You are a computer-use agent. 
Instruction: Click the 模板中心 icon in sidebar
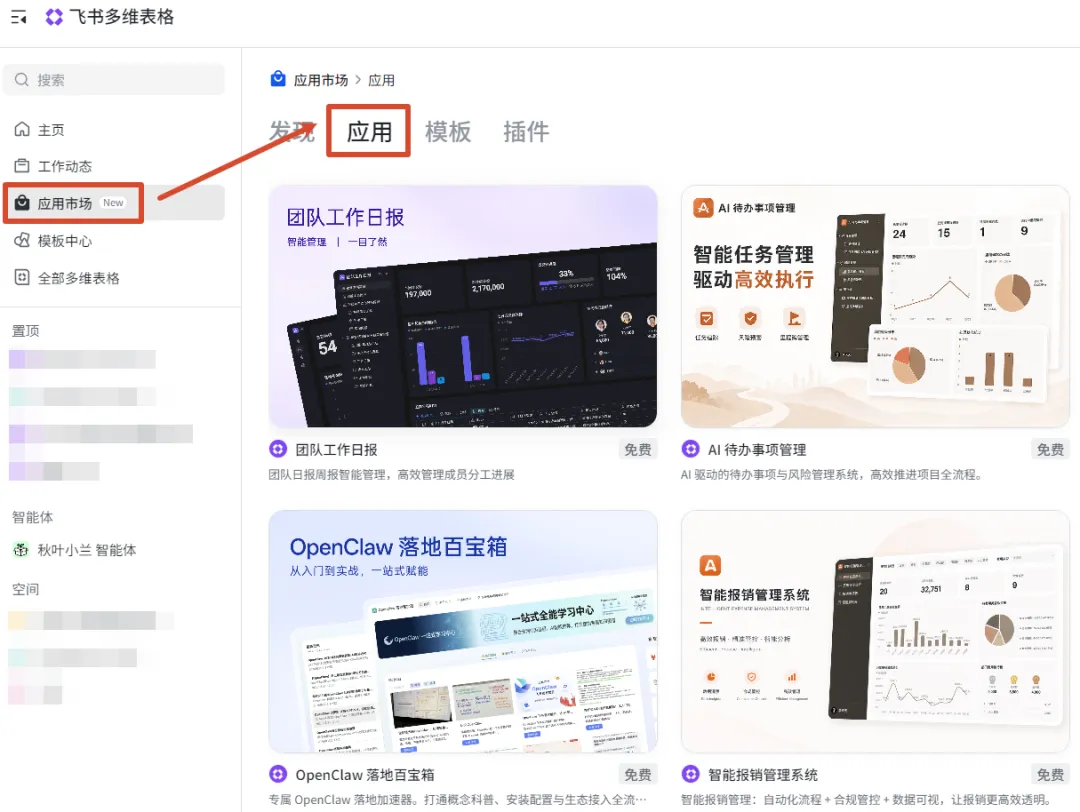coord(22,240)
